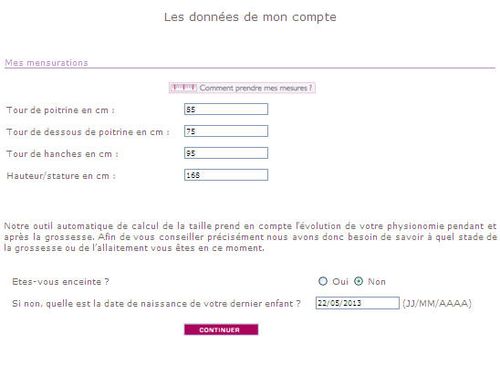
Task: Click the 'Tour de dessous de poitrine' label
Action: click(88, 132)
